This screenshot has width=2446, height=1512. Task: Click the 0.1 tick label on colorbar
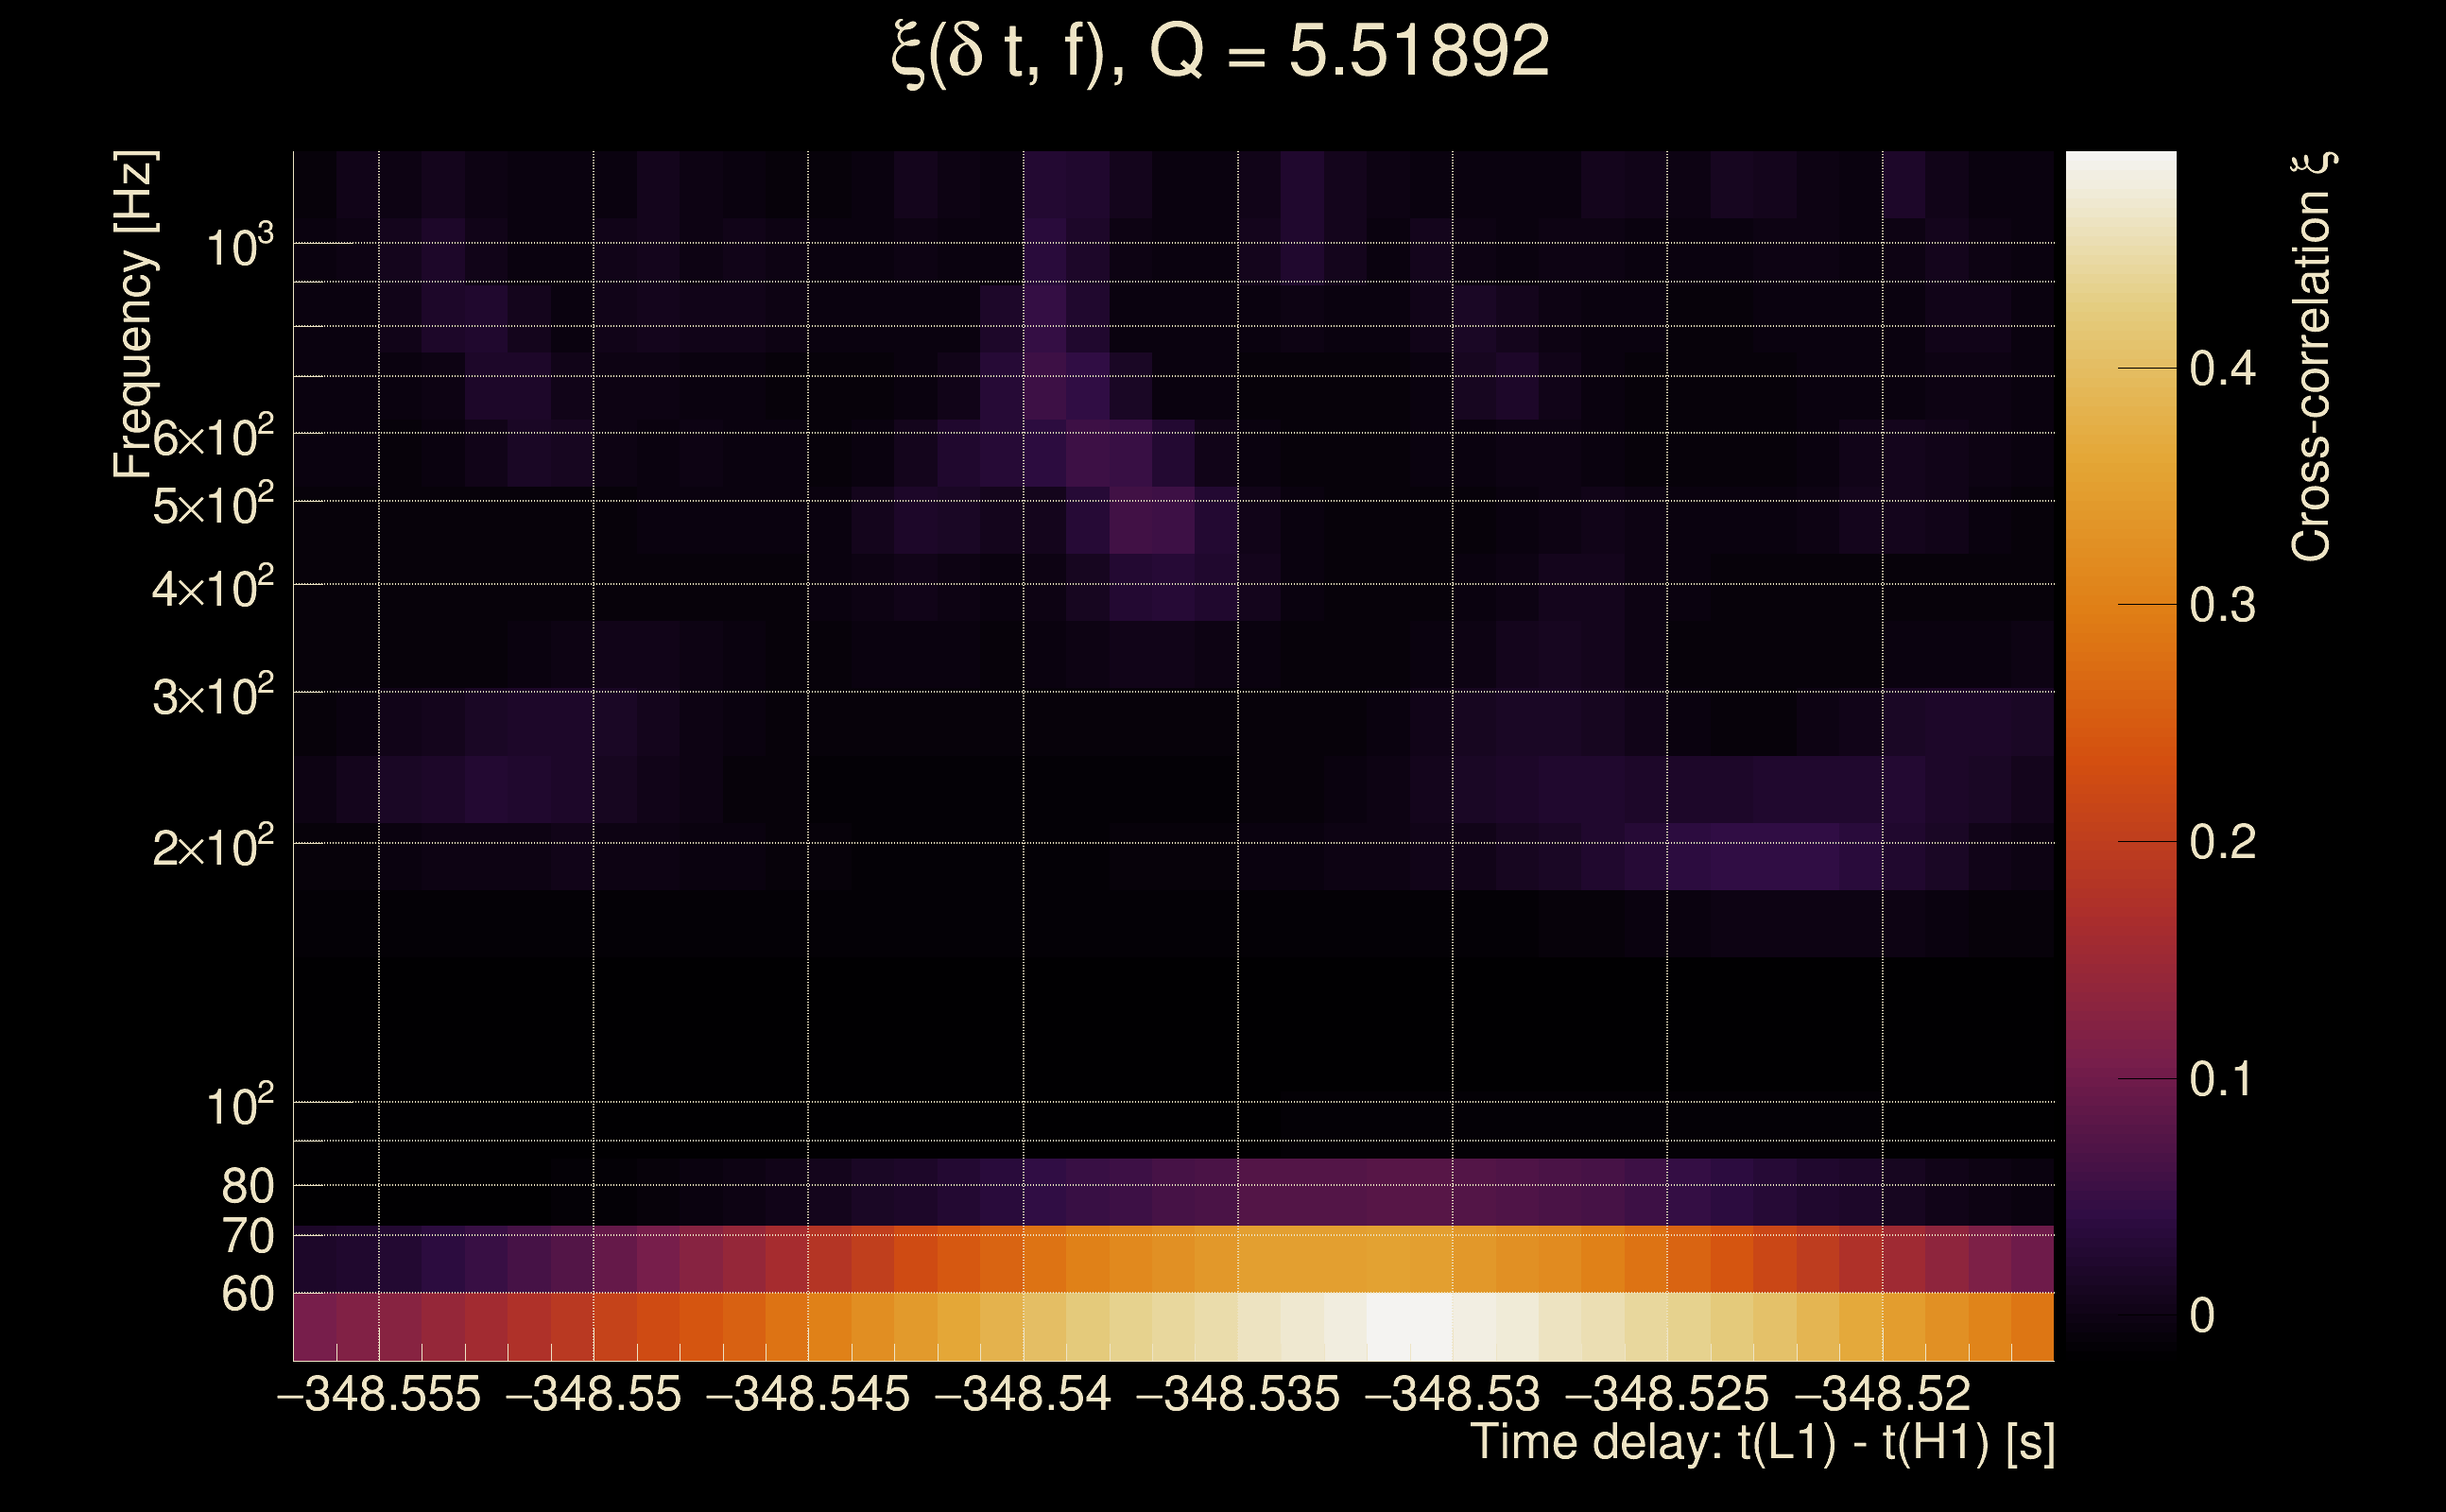2222,1079
